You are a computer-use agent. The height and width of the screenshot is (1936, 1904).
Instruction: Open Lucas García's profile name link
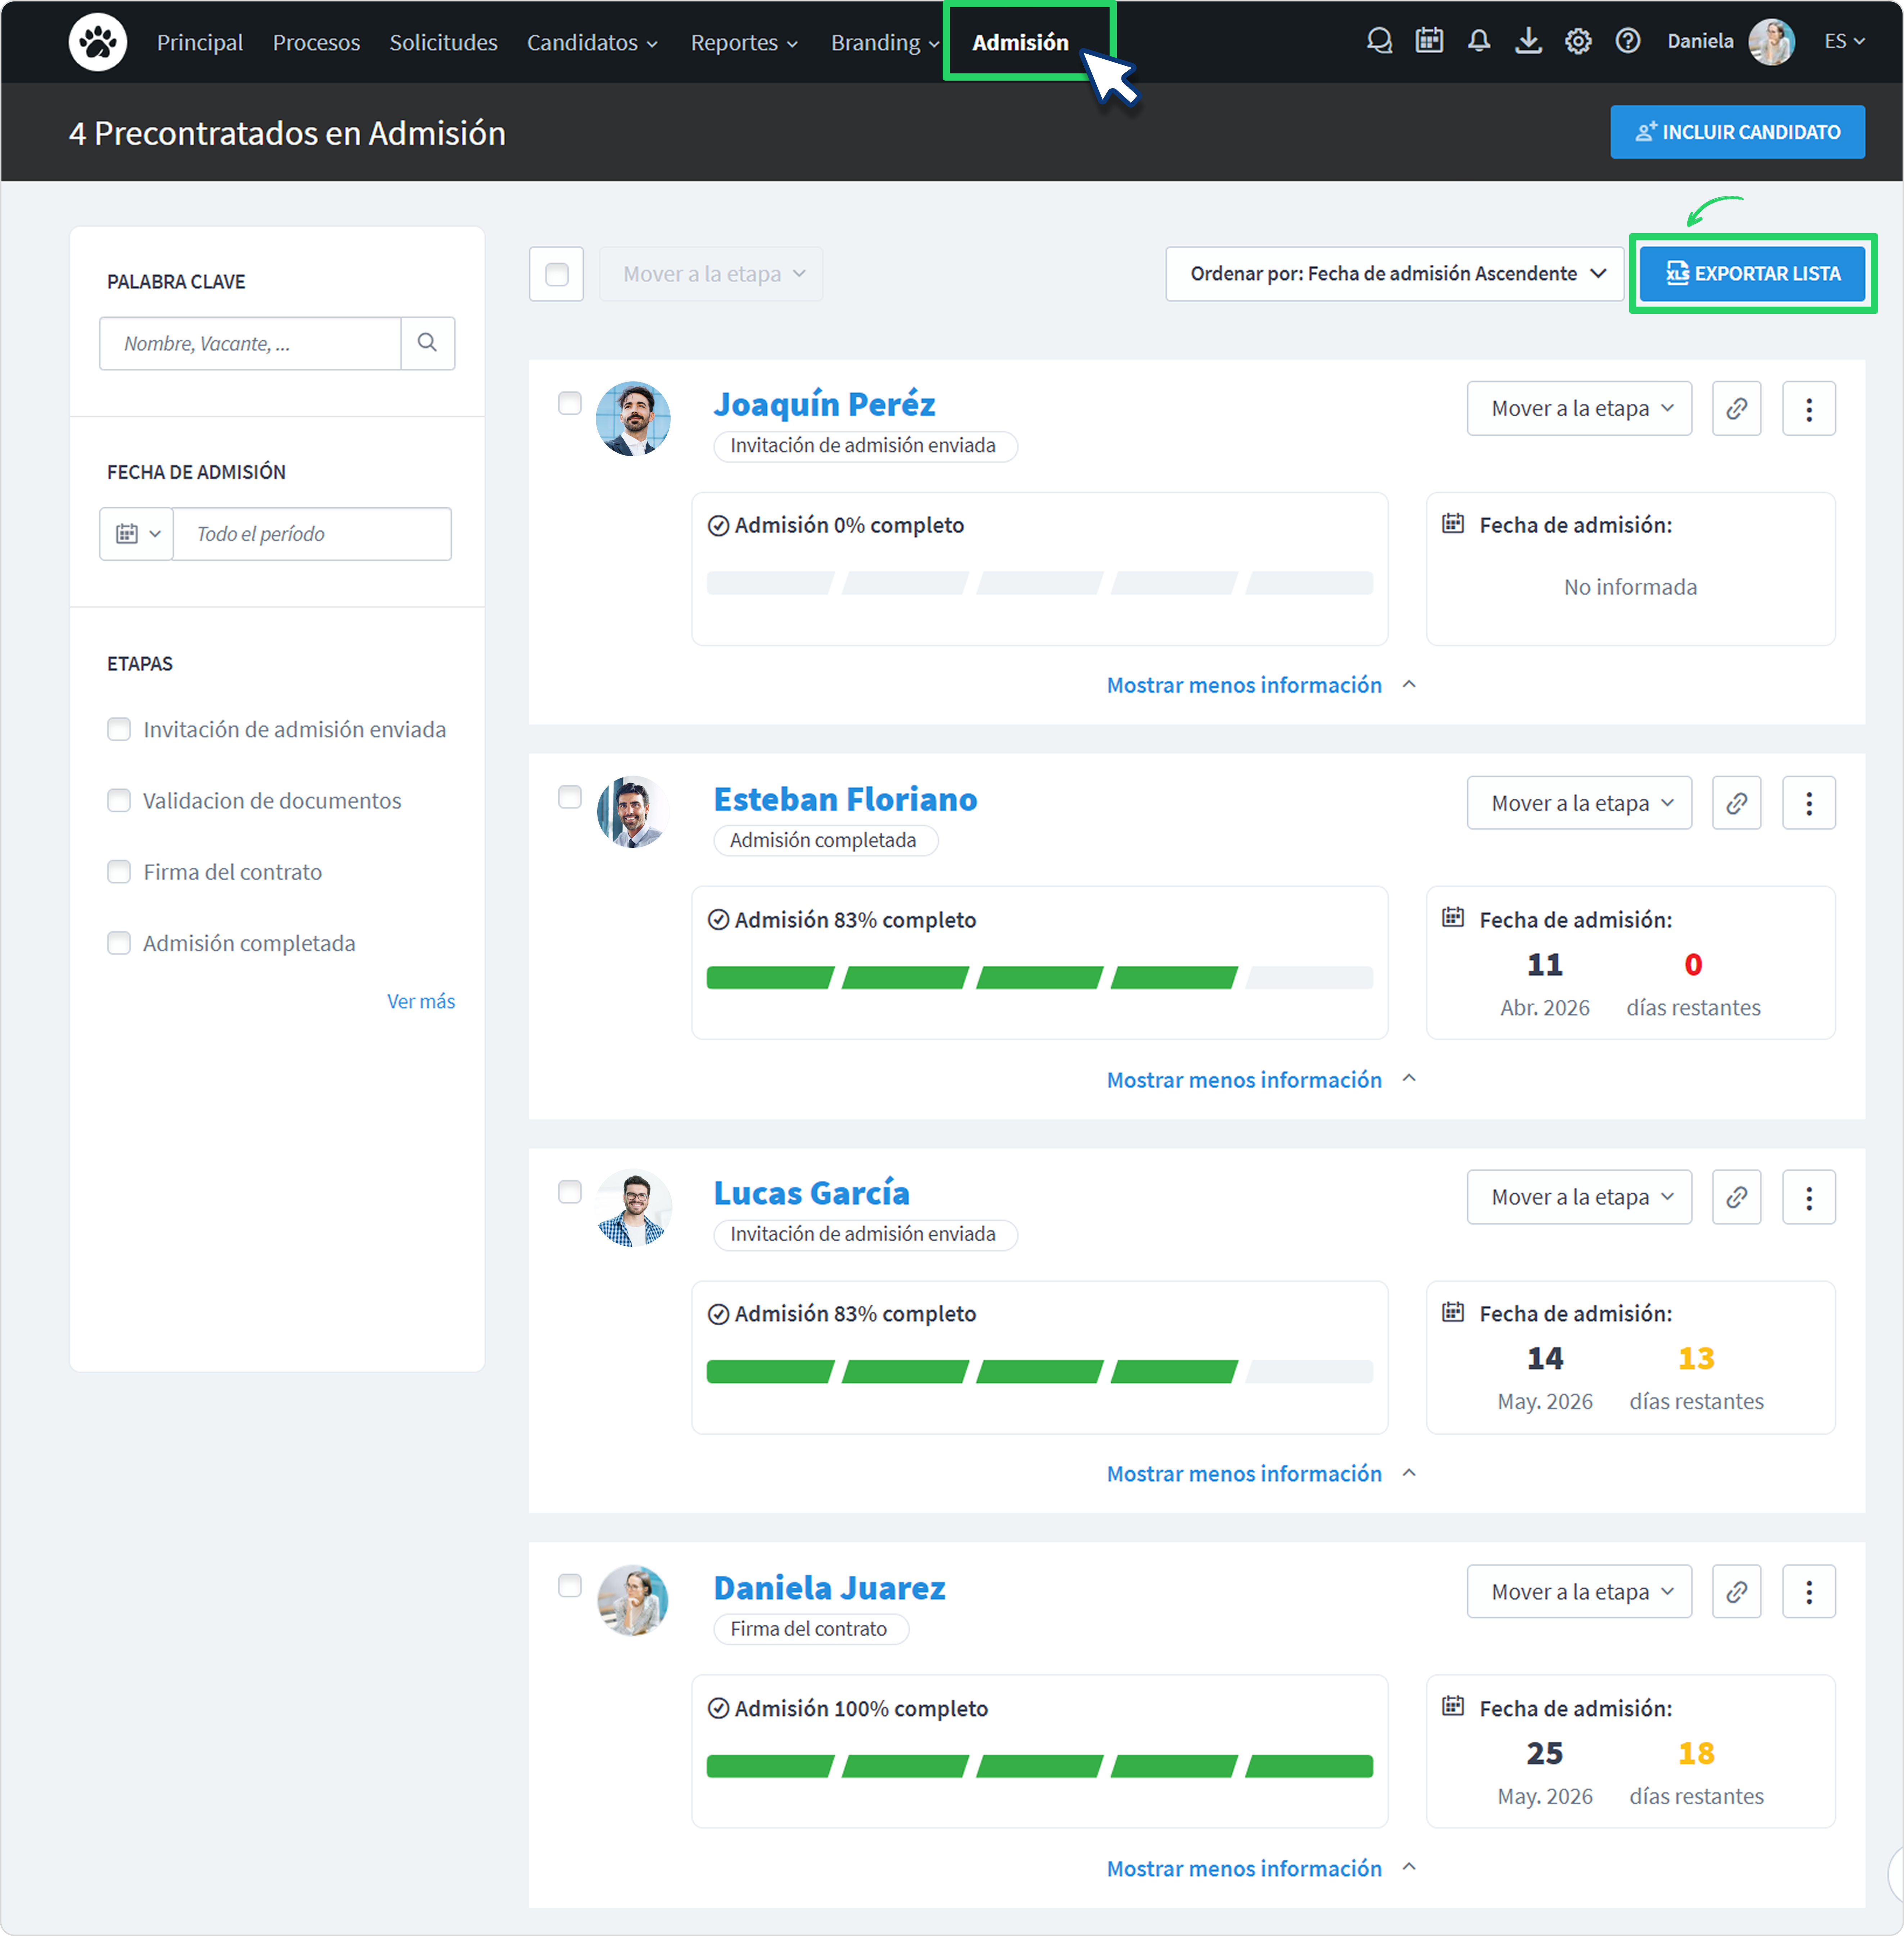[812, 1193]
